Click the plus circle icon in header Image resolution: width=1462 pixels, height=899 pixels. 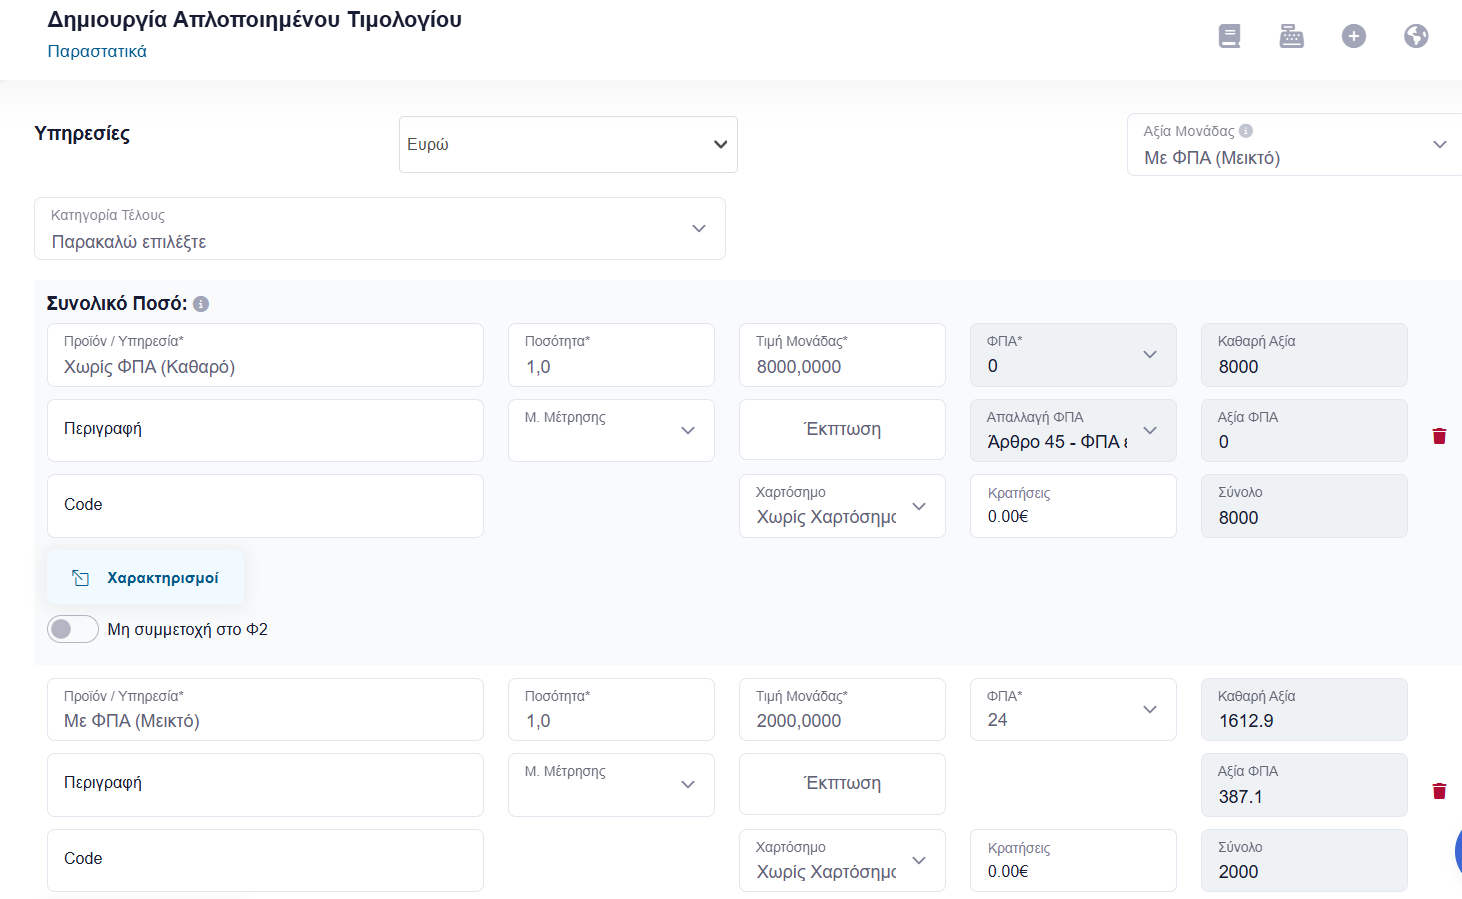pos(1354,36)
